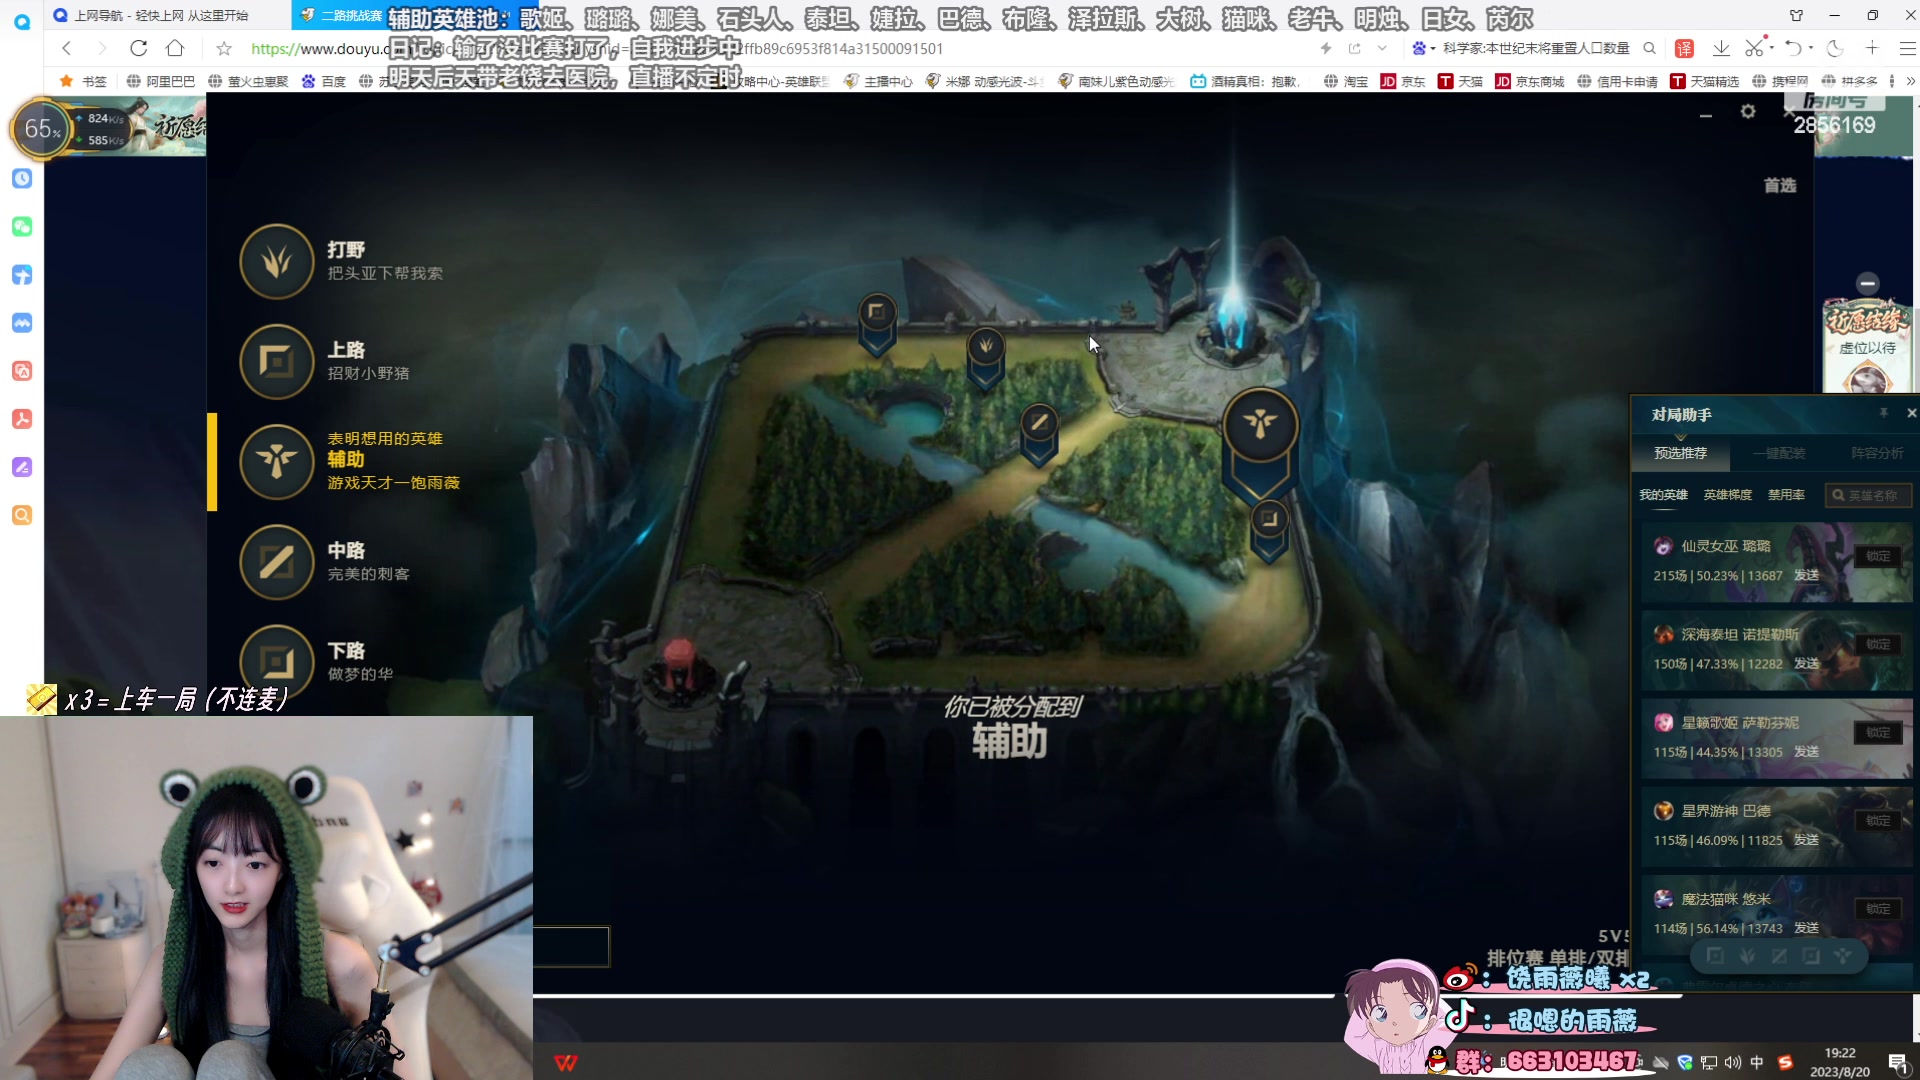Go to the browser home page
The image size is (1920, 1080).
point(175,48)
